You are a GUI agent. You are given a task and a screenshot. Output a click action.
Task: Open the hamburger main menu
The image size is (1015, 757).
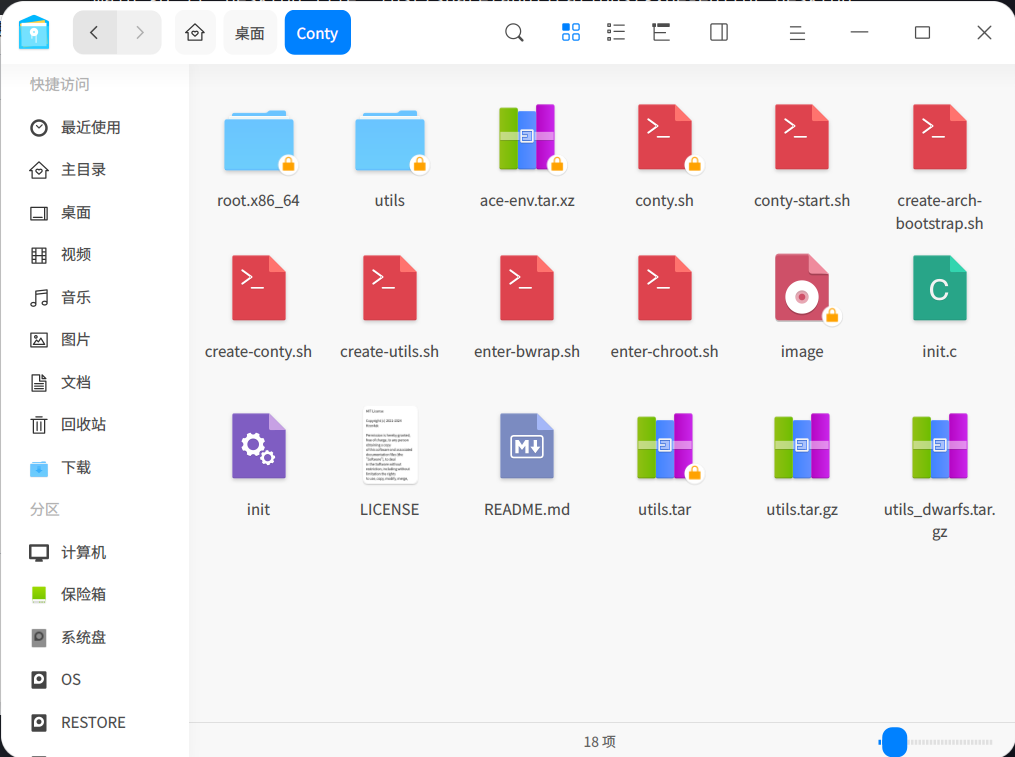(x=797, y=32)
